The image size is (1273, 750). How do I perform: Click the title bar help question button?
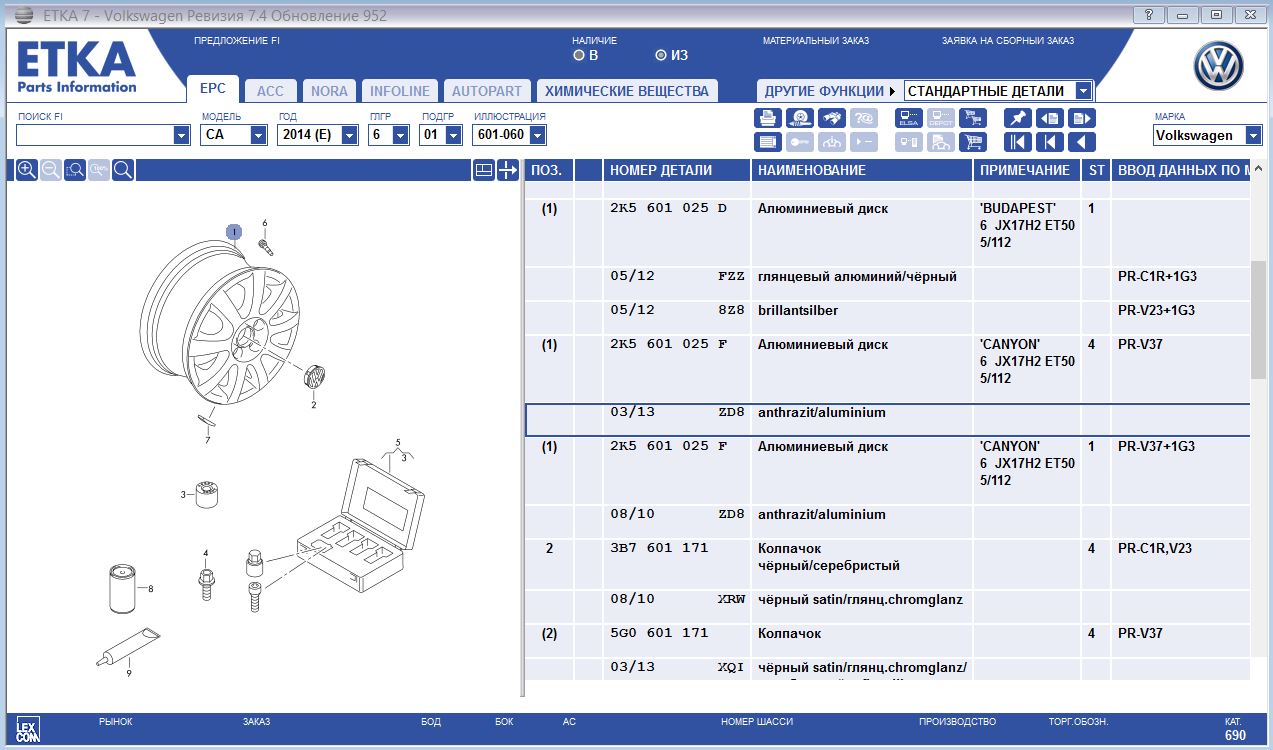pyautogui.click(x=1148, y=14)
